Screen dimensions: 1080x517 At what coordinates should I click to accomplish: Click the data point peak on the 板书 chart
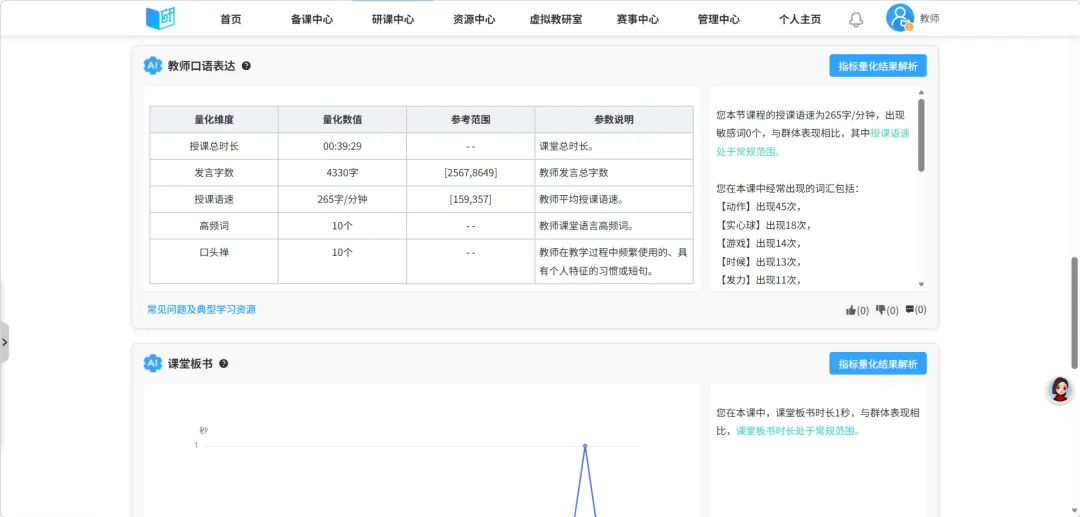click(x=585, y=446)
